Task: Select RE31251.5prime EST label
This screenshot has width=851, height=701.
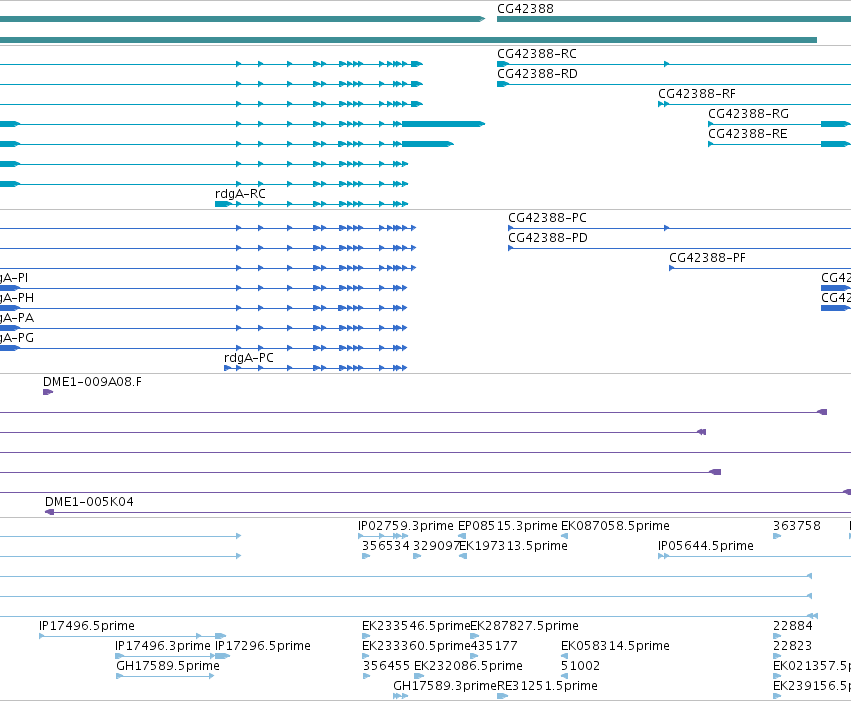Action: [547, 686]
